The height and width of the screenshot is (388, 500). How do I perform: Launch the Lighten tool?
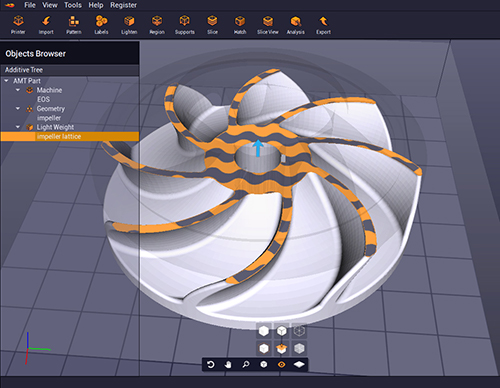pyautogui.click(x=129, y=24)
